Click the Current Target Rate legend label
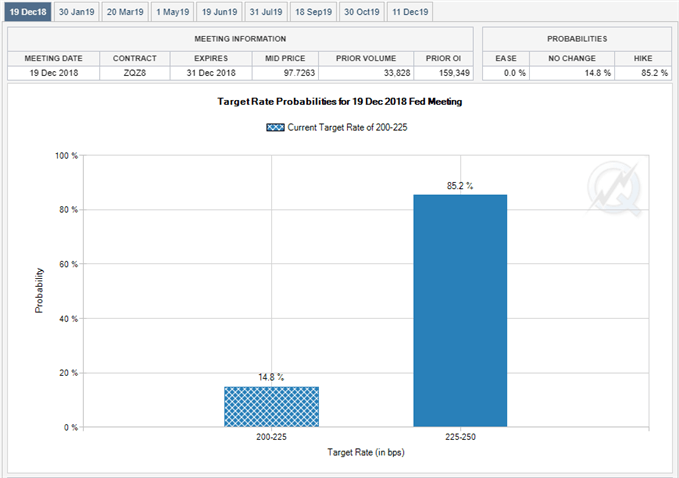This screenshot has height=478, width=679. click(x=347, y=127)
